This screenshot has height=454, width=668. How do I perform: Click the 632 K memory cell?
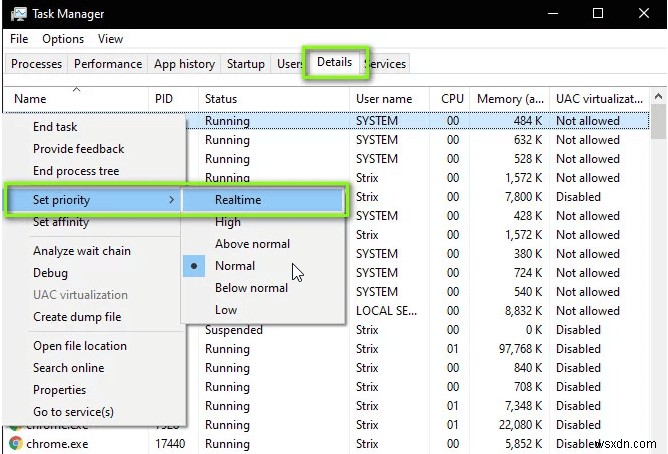point(510,140)
